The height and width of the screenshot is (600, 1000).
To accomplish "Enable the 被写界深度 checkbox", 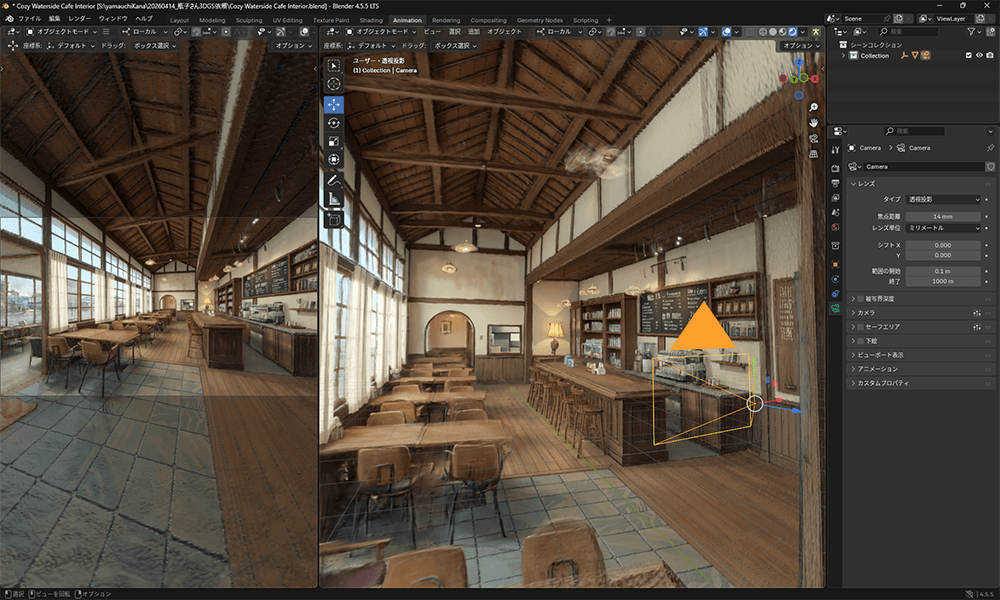I will coord(862,299).
